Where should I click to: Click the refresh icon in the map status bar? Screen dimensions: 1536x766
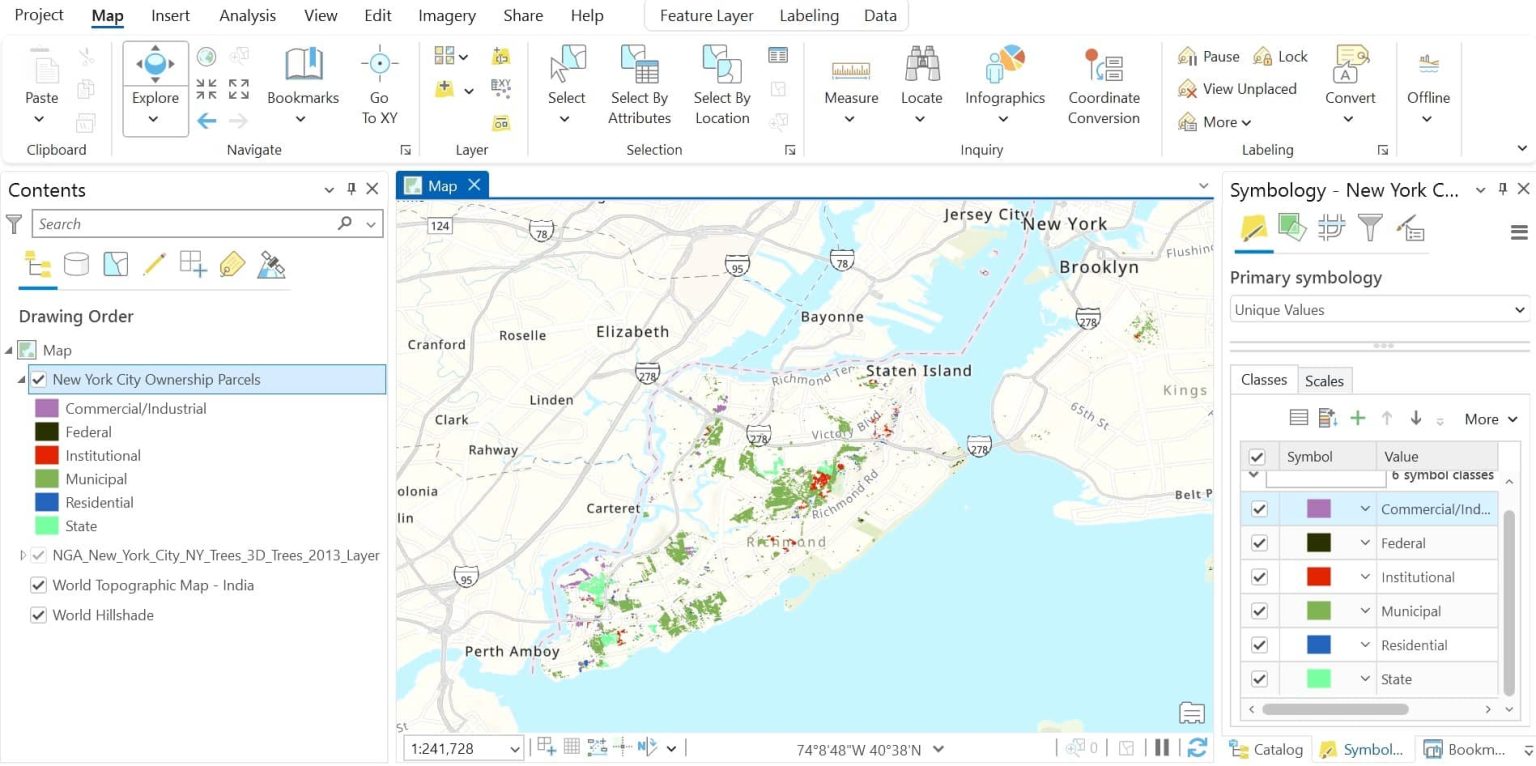pyautogui.click(x=1196, y=747)
